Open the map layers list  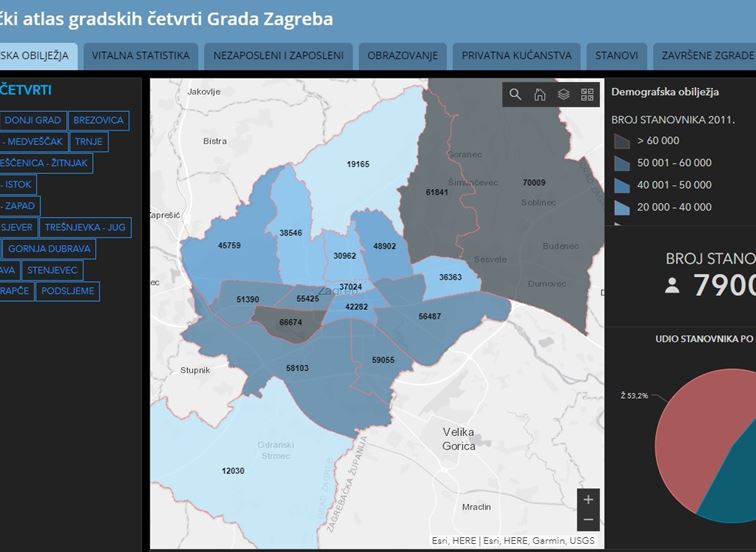563,95
